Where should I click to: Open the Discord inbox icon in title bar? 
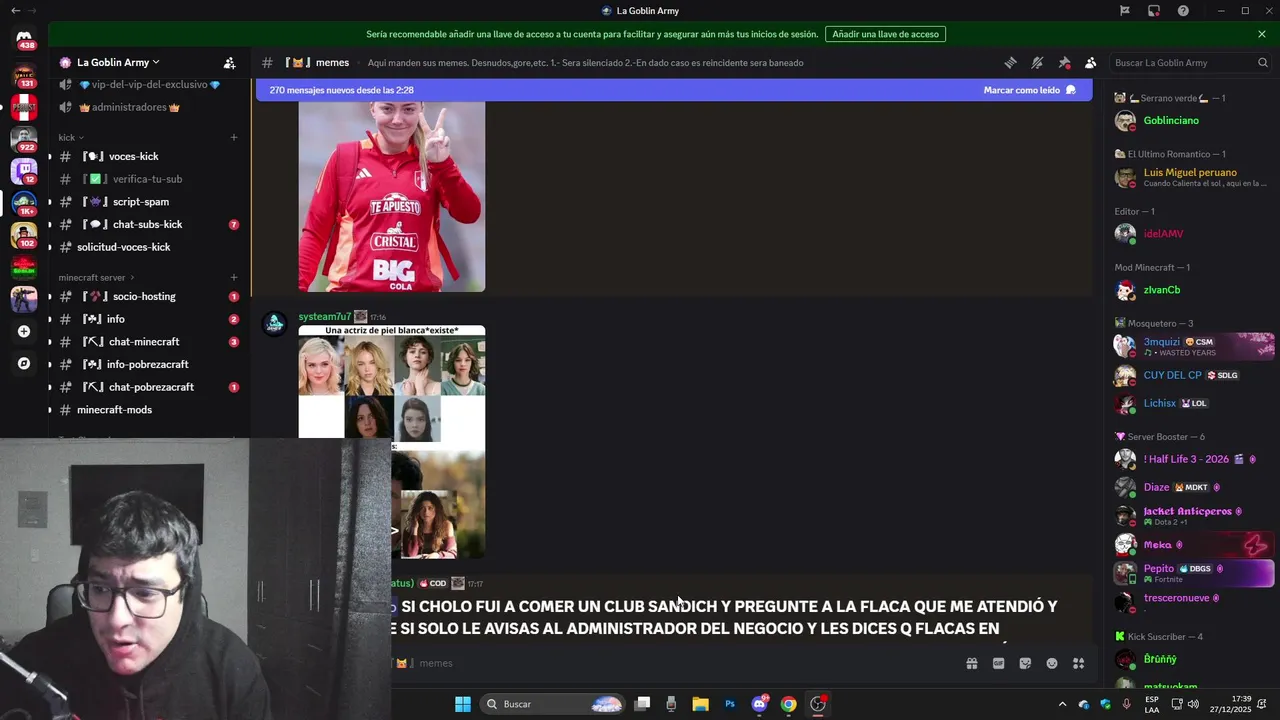[x=1154, y=11]
